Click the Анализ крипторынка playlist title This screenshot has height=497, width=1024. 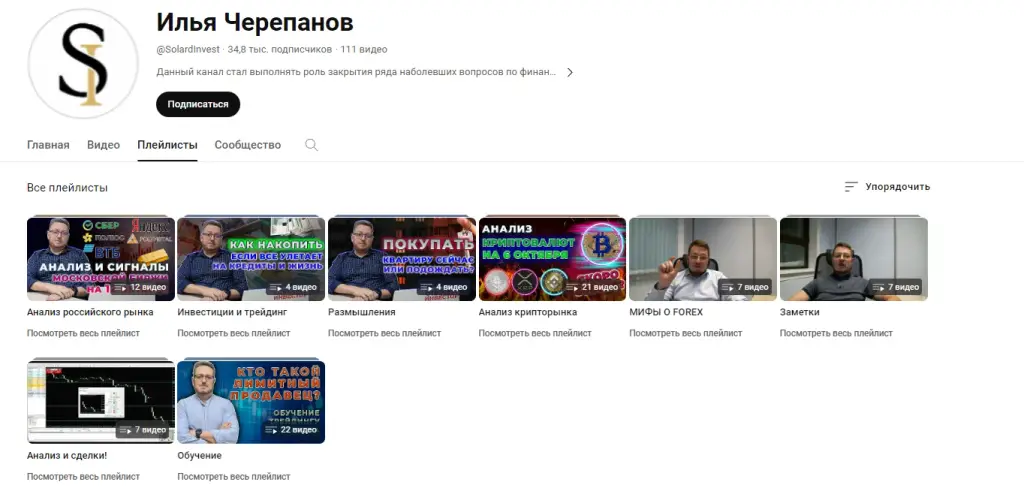528,312
